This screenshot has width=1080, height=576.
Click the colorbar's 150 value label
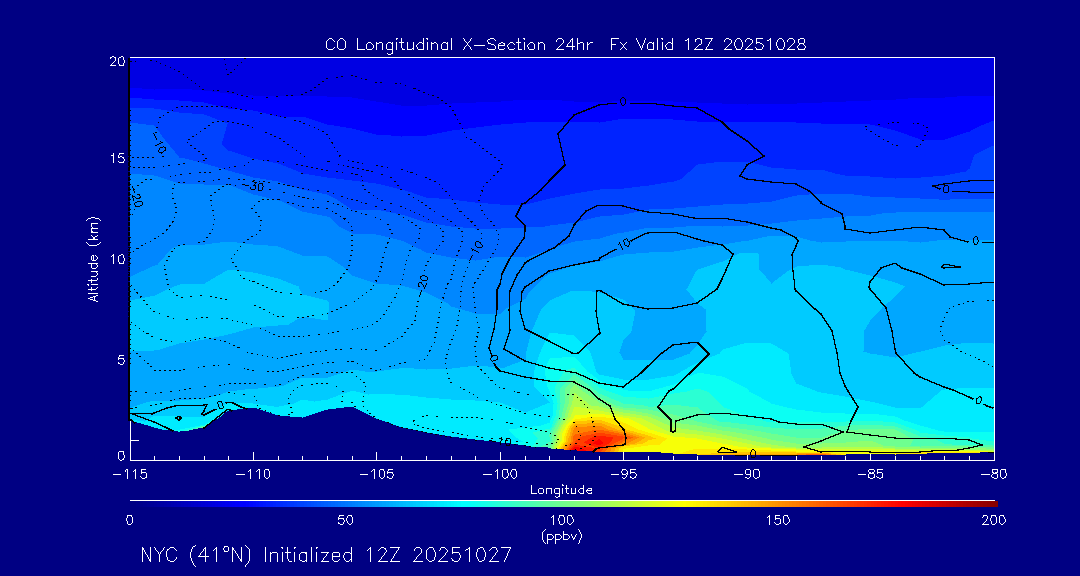(x=778, y=520)
